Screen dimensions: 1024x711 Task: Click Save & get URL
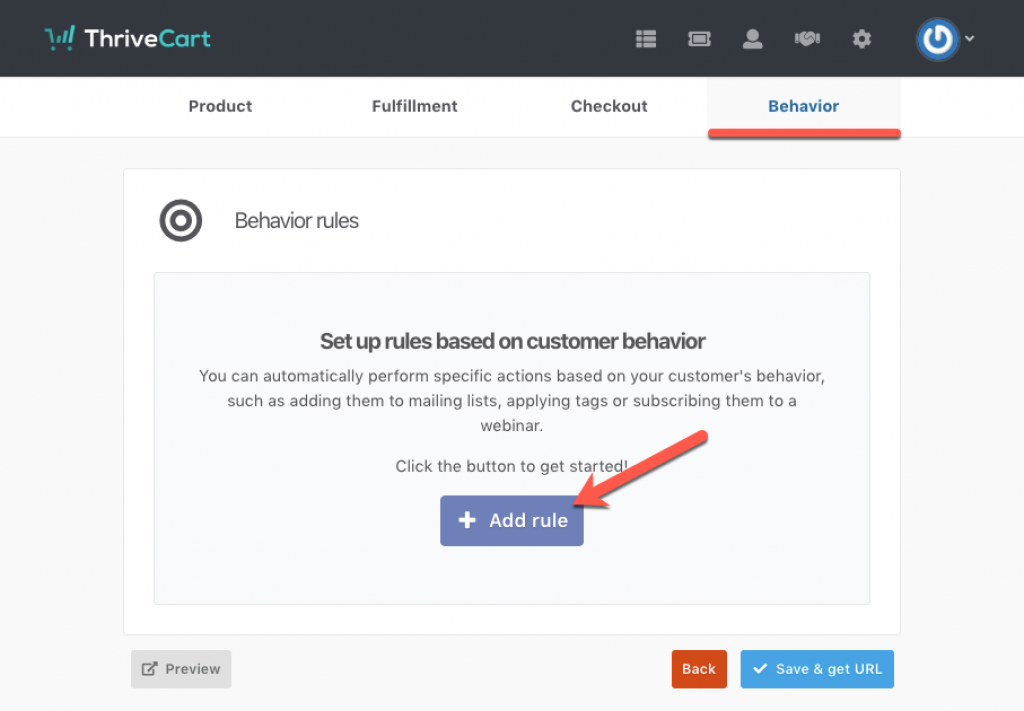pos(817,669)
